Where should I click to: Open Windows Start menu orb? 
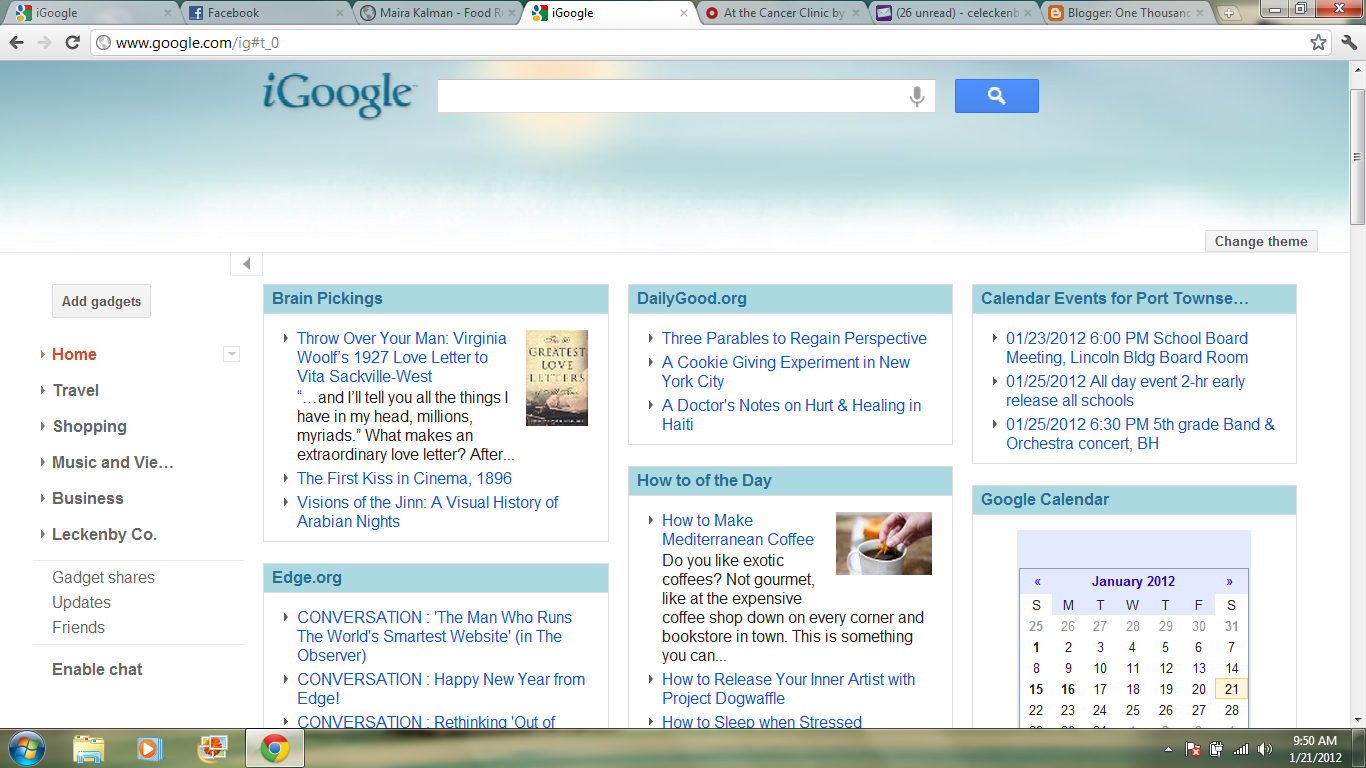[26, 748]
